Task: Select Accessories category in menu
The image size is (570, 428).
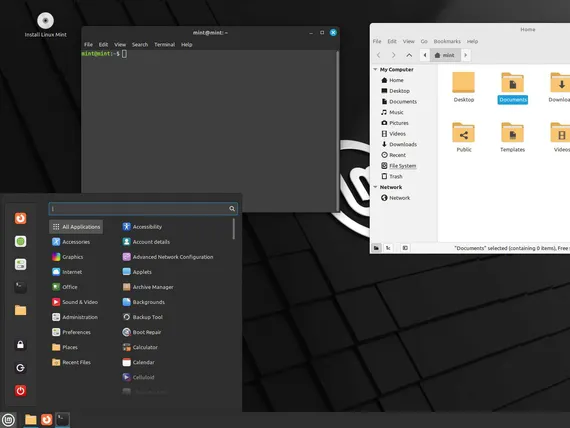Action: tap(71, 242)
